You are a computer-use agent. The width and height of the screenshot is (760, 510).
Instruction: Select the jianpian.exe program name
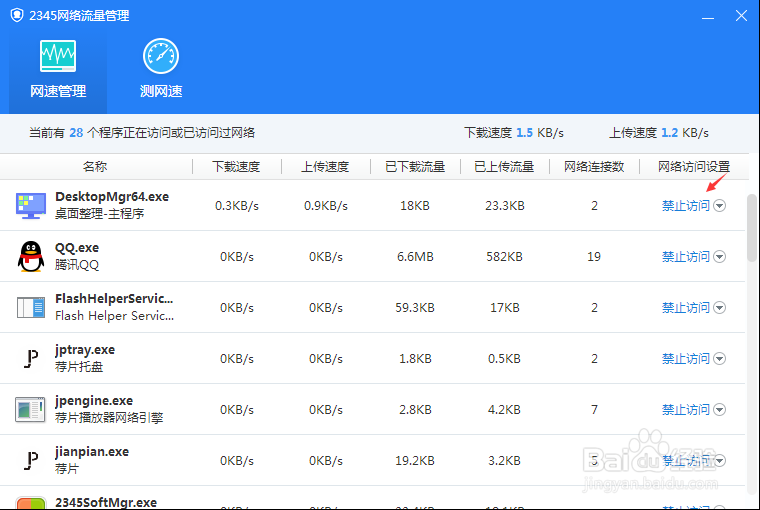92,452
